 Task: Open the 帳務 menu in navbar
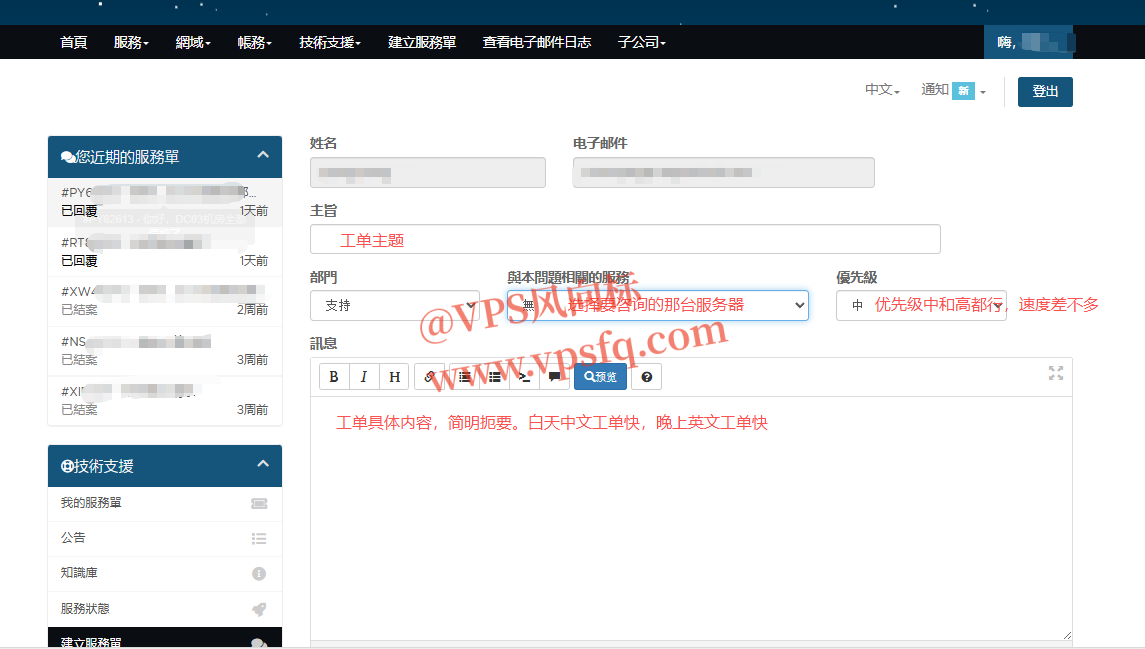click(x=254, y=42)
